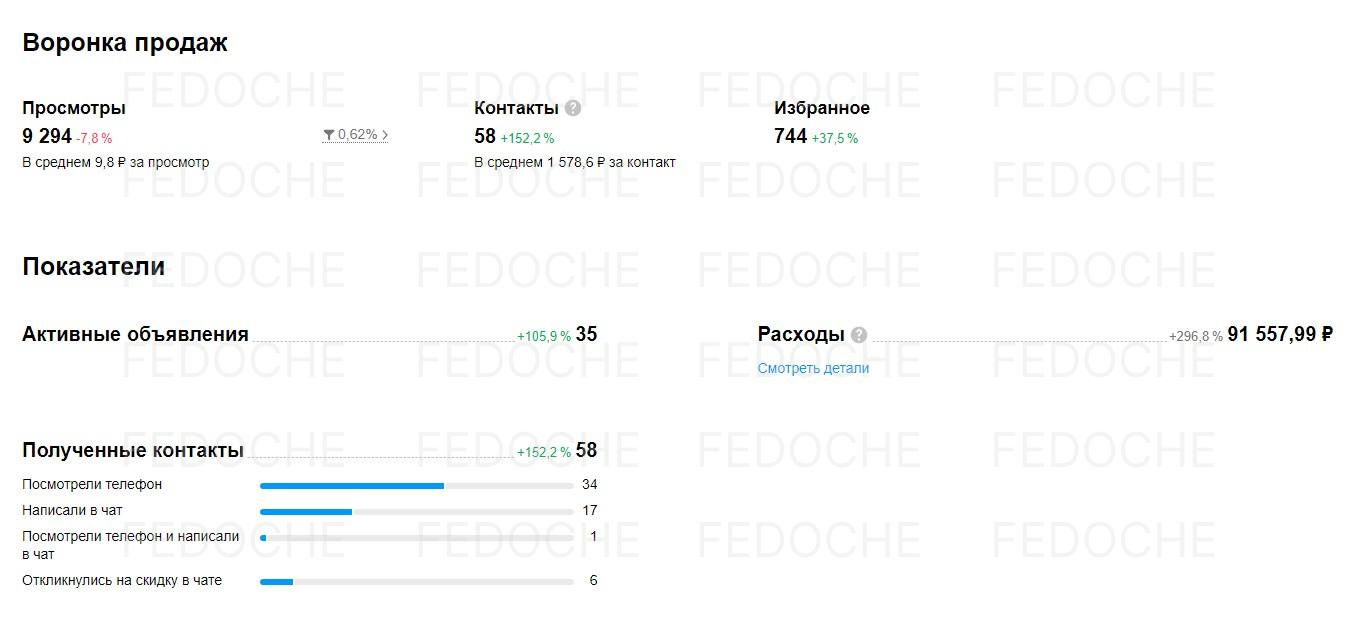Click the +296,8 % expenses change
Image resolution: width=1356 pixels, height=630 pixels.
tap(1195, 337)
